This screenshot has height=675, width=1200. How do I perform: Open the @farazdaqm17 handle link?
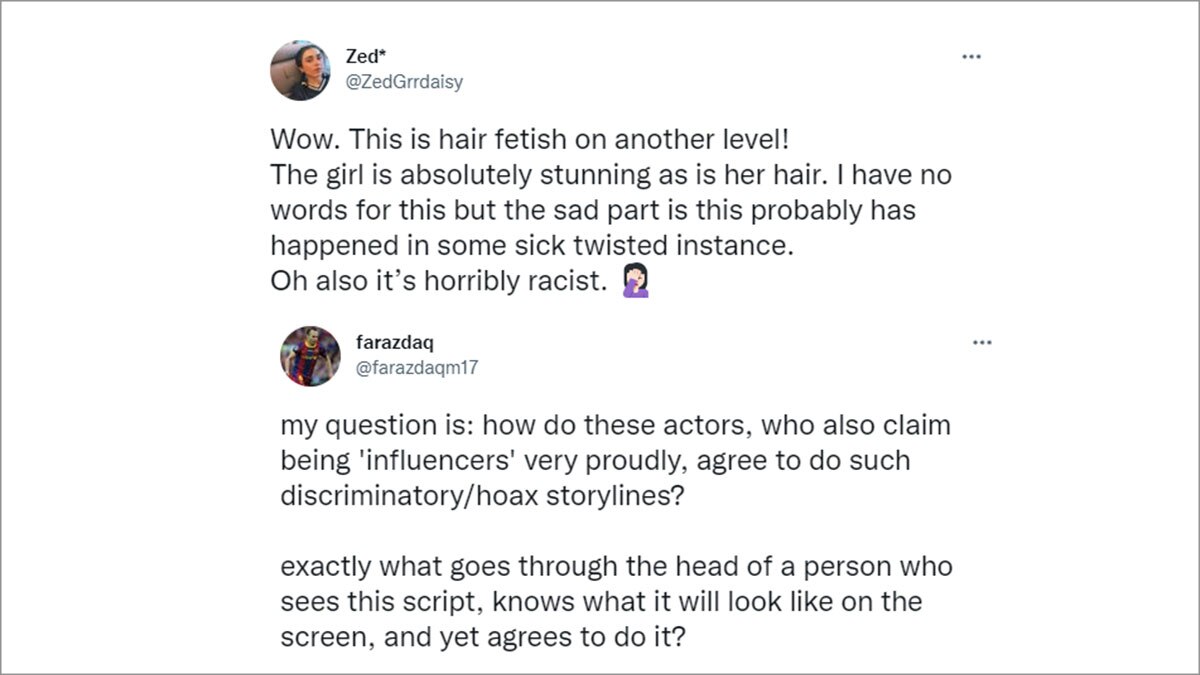tap(417, 367)
